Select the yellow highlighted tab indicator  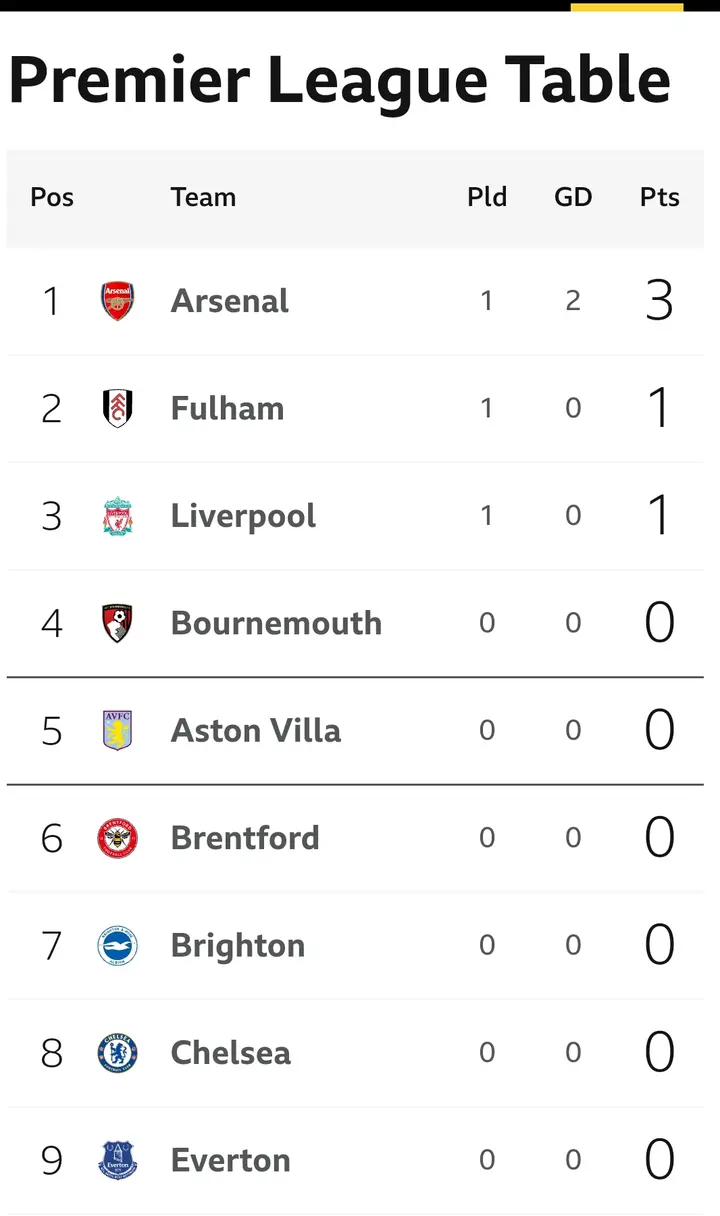click(627, 6)
